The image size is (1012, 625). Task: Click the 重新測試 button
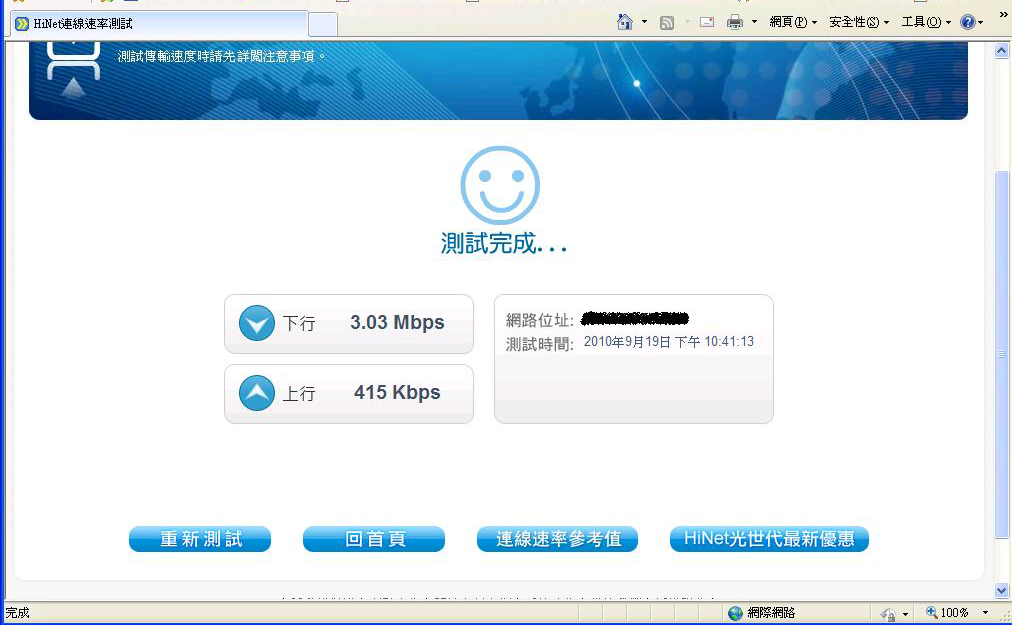200,538
